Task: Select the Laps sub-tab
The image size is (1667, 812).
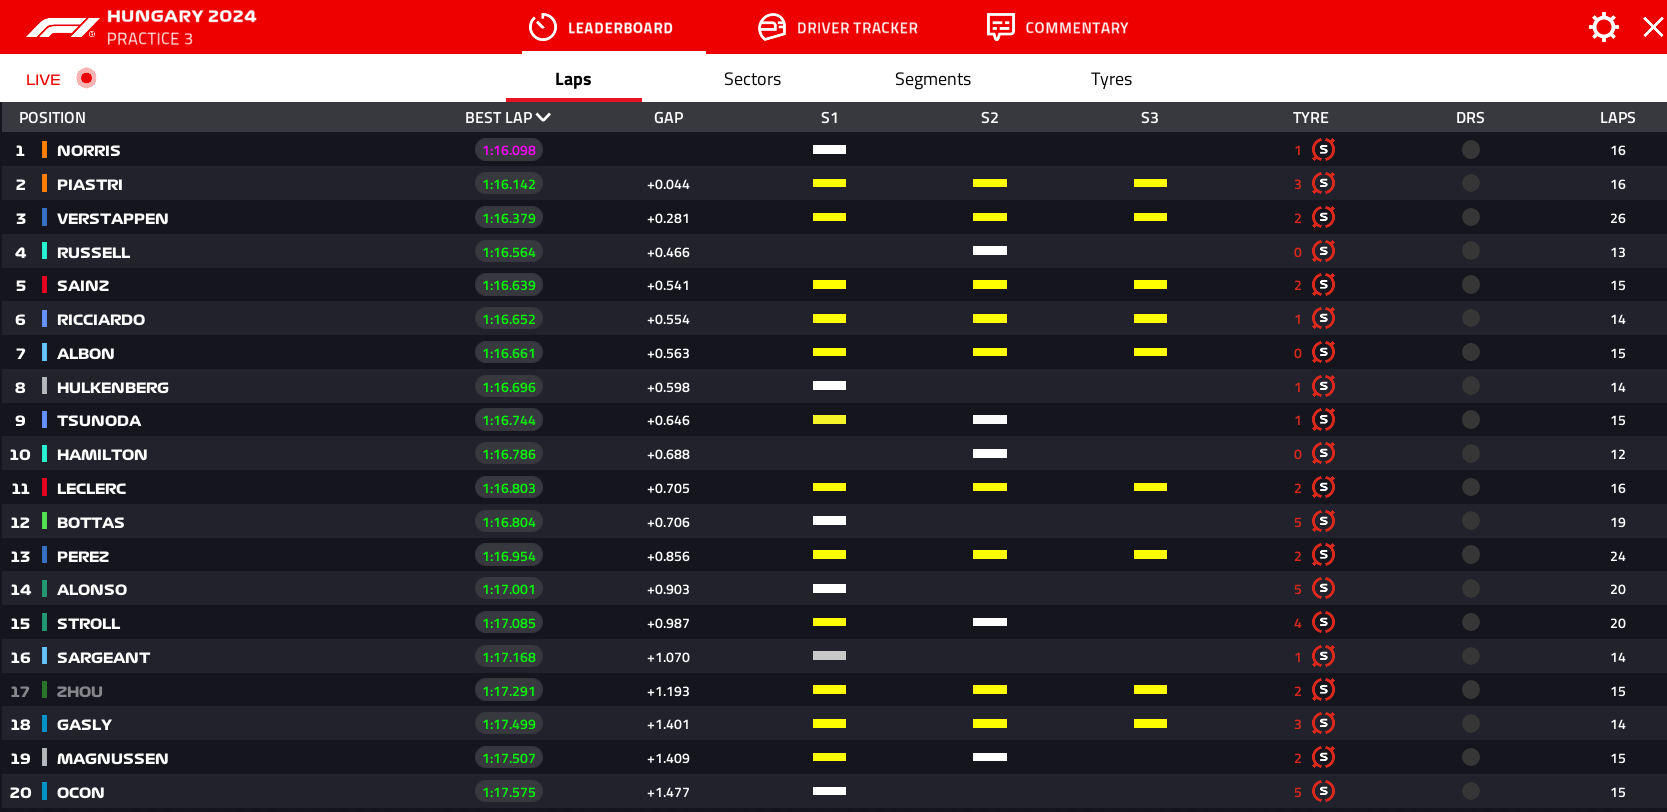Action: pyautogui.click(x=573, y=79)
